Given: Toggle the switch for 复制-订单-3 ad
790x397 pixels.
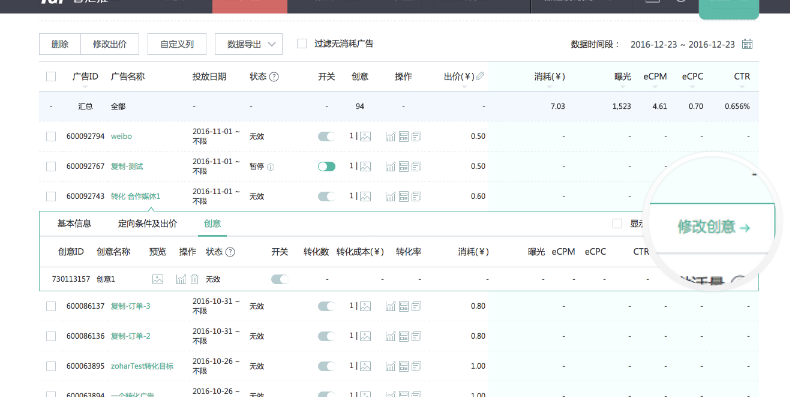Looking at the screenshot, I should click(326, 306).
